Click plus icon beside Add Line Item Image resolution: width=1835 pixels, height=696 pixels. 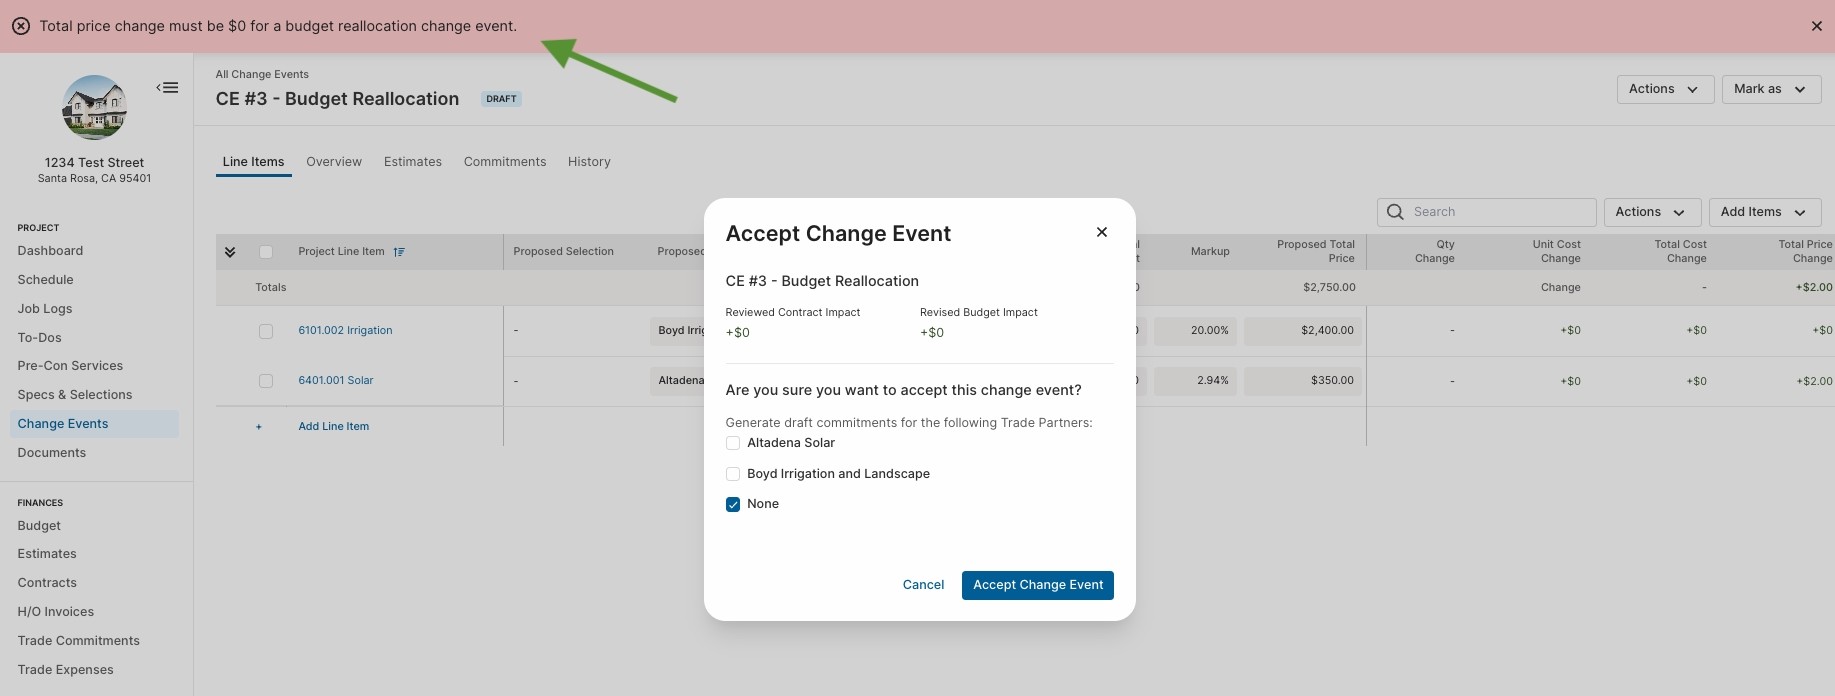point(259,427)
